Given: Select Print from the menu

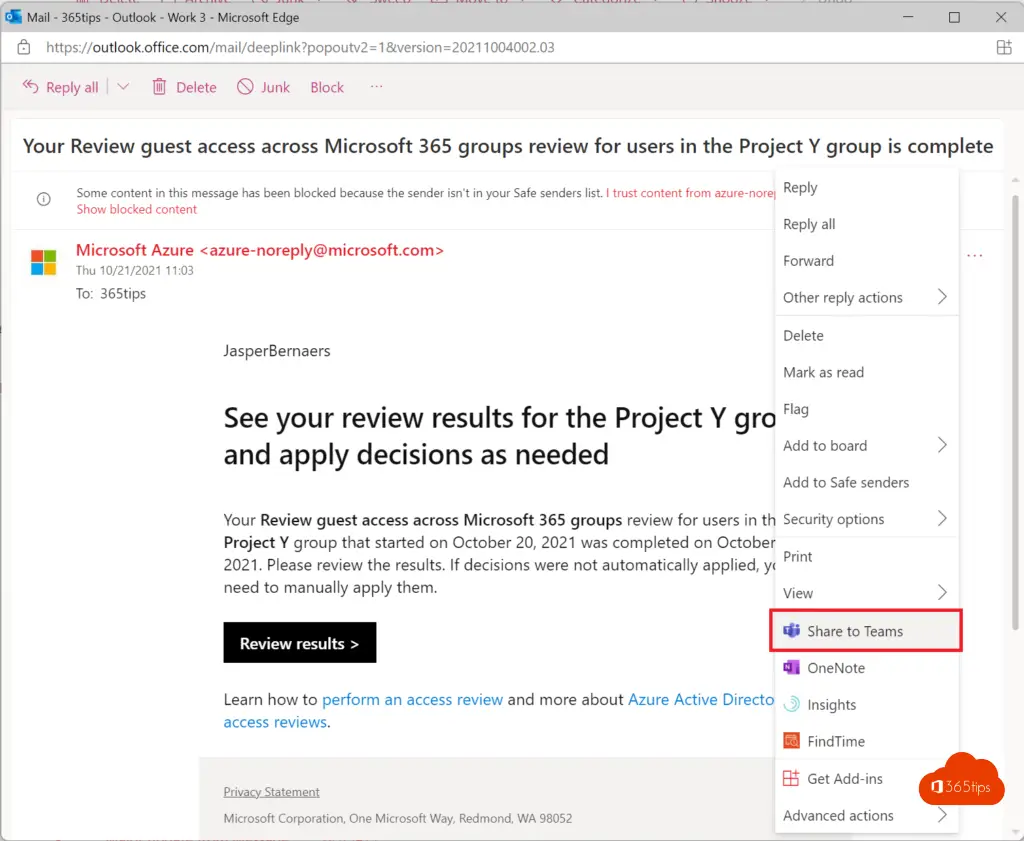Looking at the screenshot, I should tap(867, 556).
